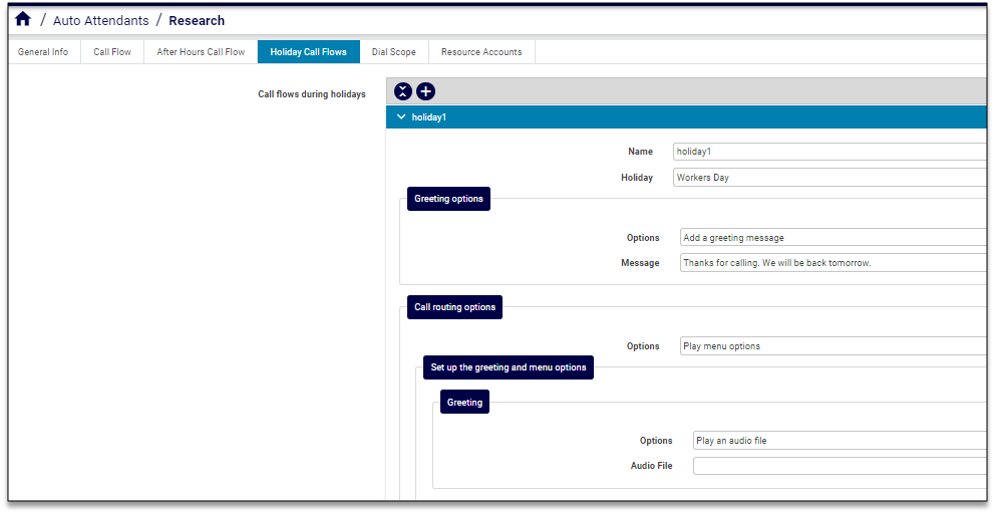Open call routing Options 'Play menu options'

point(833,346)
